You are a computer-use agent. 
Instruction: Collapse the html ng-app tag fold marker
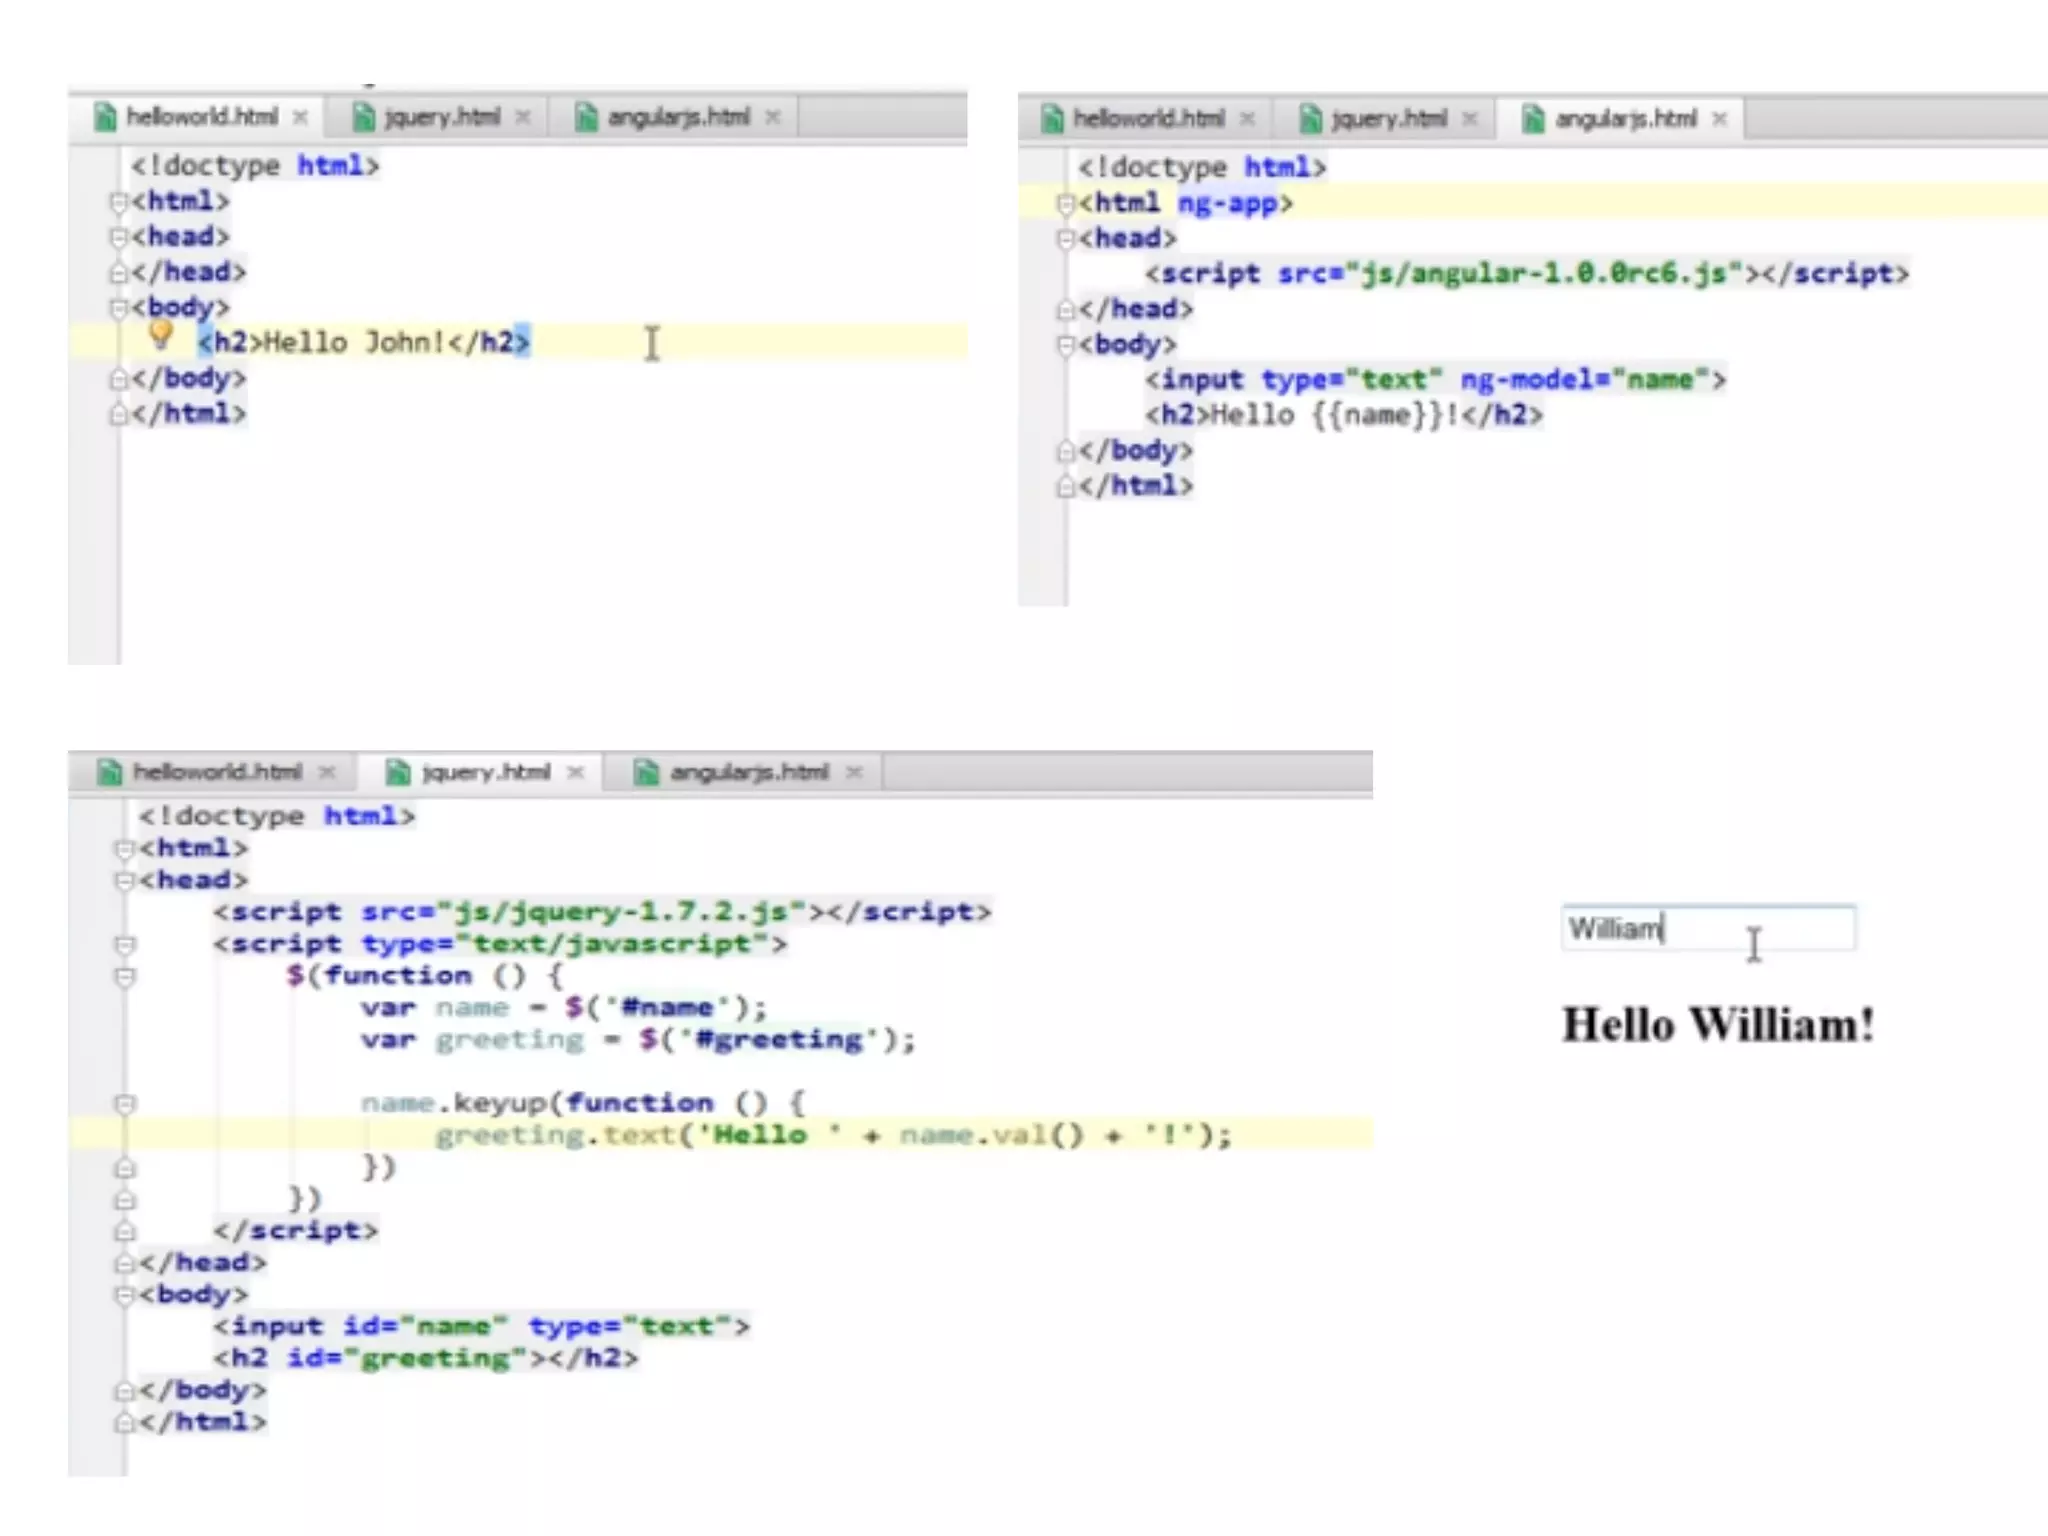point(1065,203)
